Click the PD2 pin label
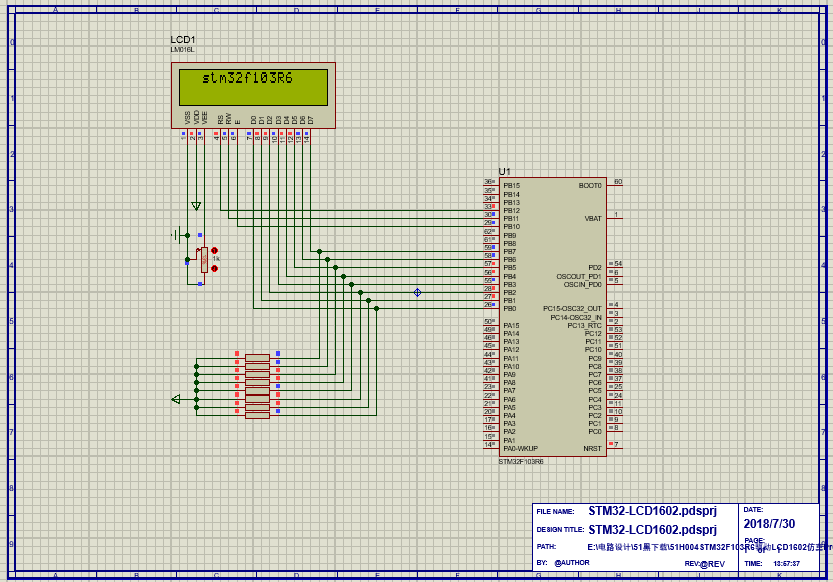This screenshot has height=582, width=833. 595,268
